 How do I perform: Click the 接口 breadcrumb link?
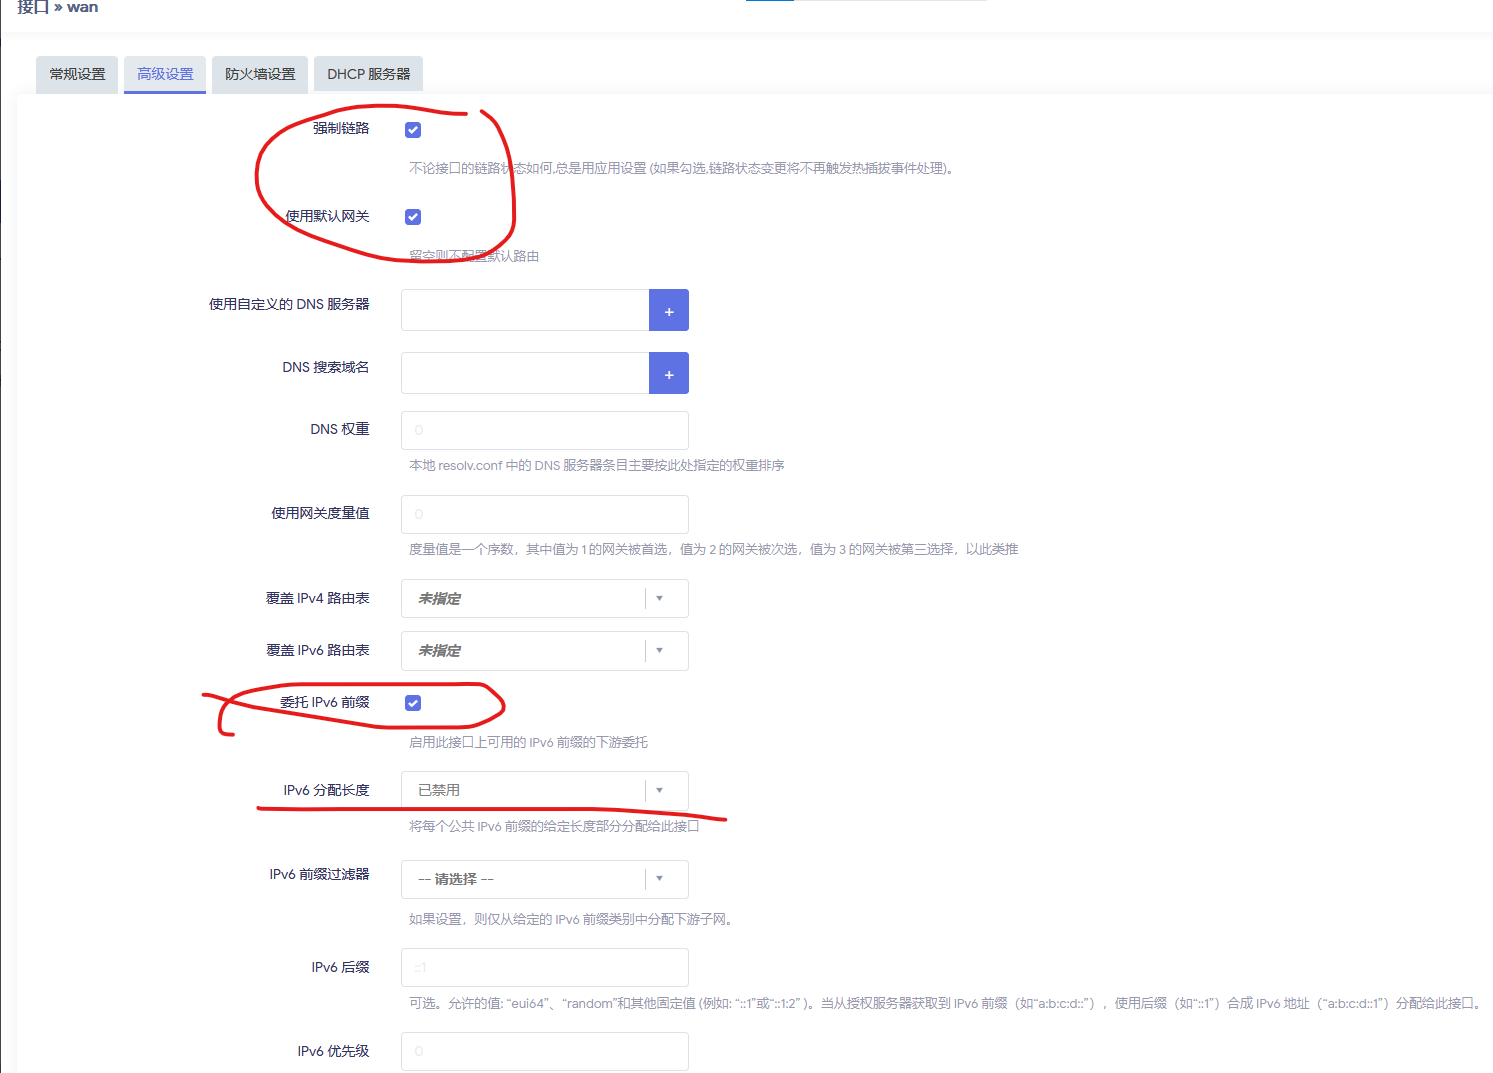[x=32, y=8]
